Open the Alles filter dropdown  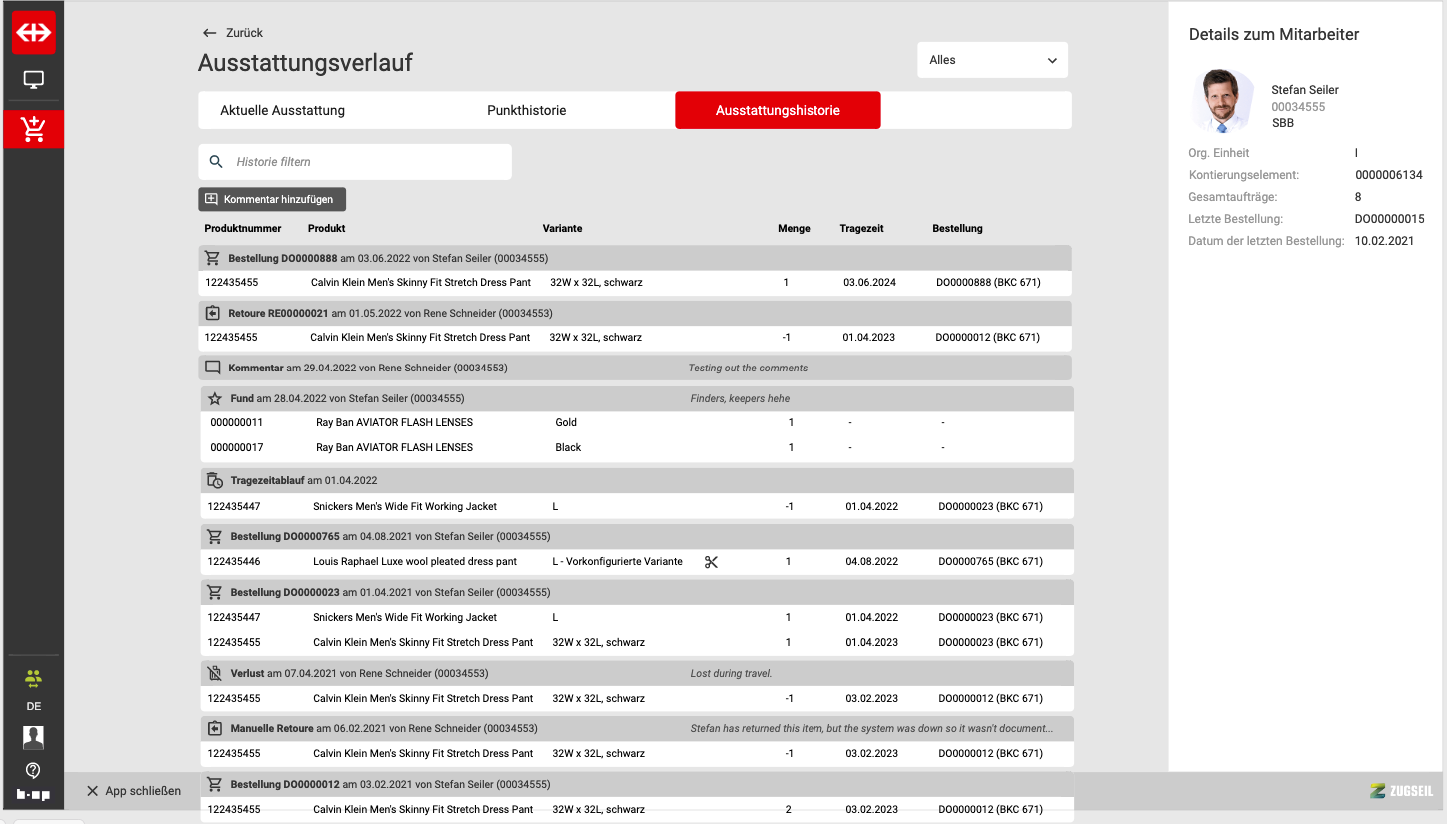[992, 60]
